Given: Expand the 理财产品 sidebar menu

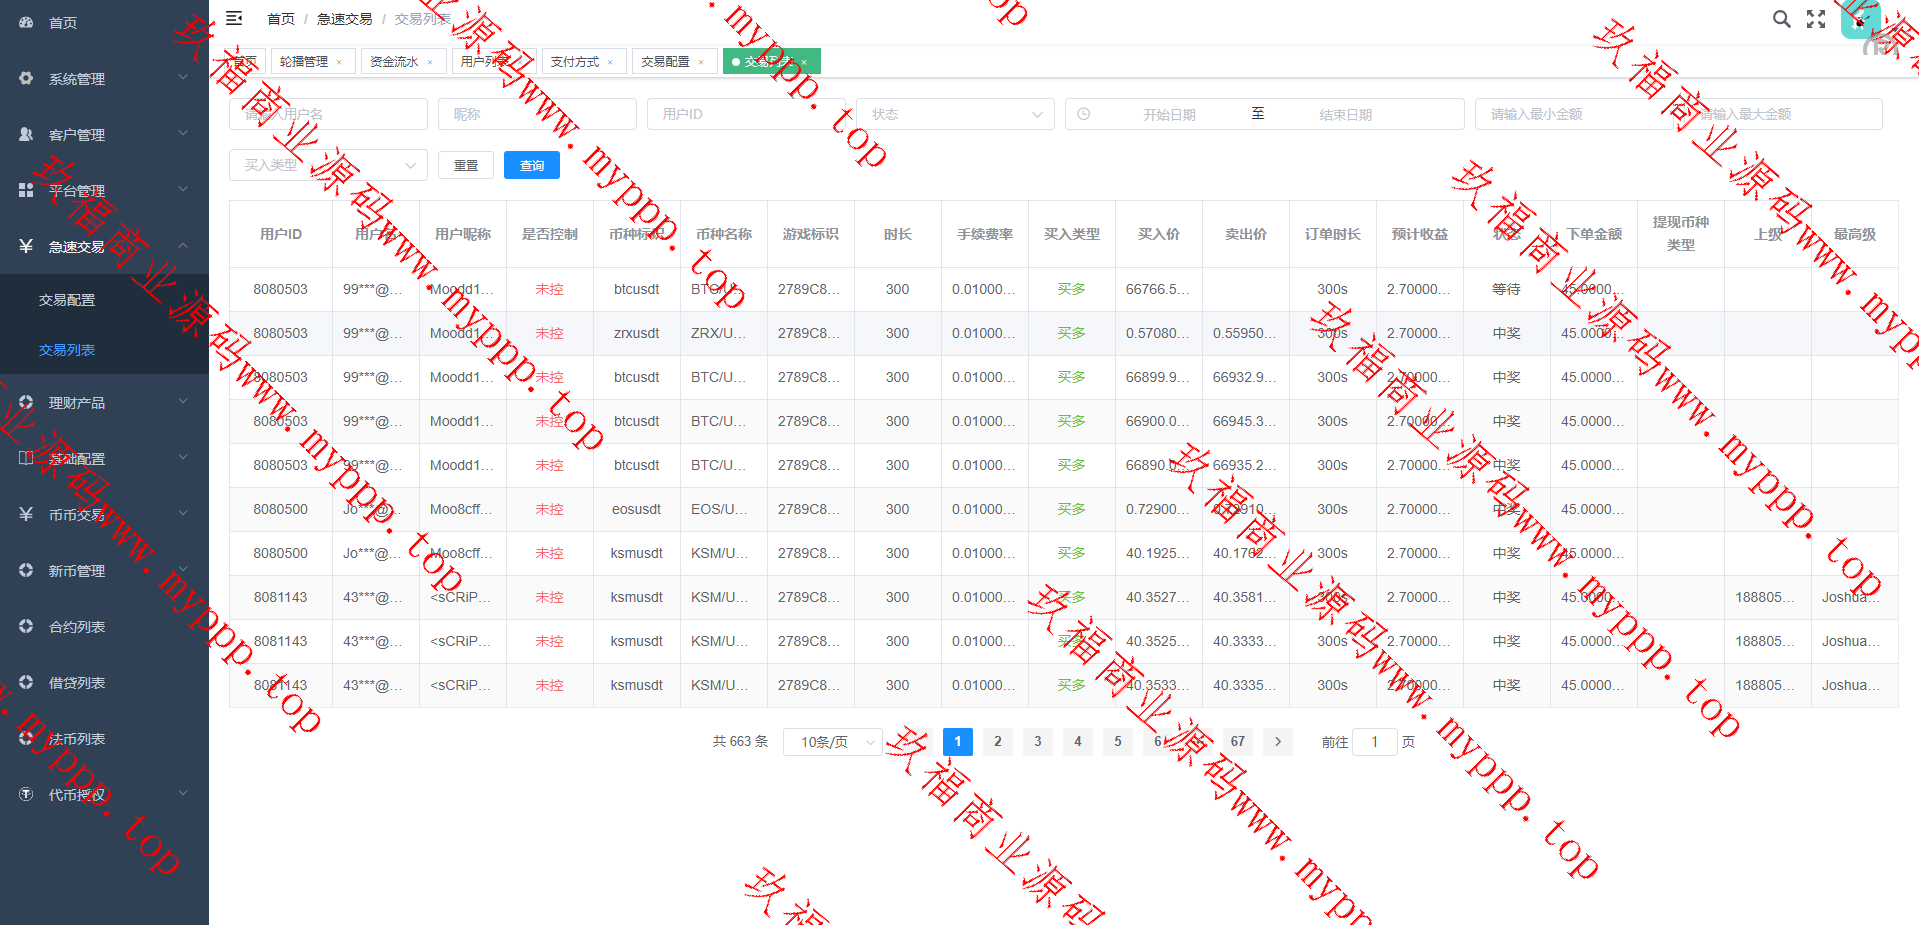Looking at the screenshot, I should click(104, 403).
